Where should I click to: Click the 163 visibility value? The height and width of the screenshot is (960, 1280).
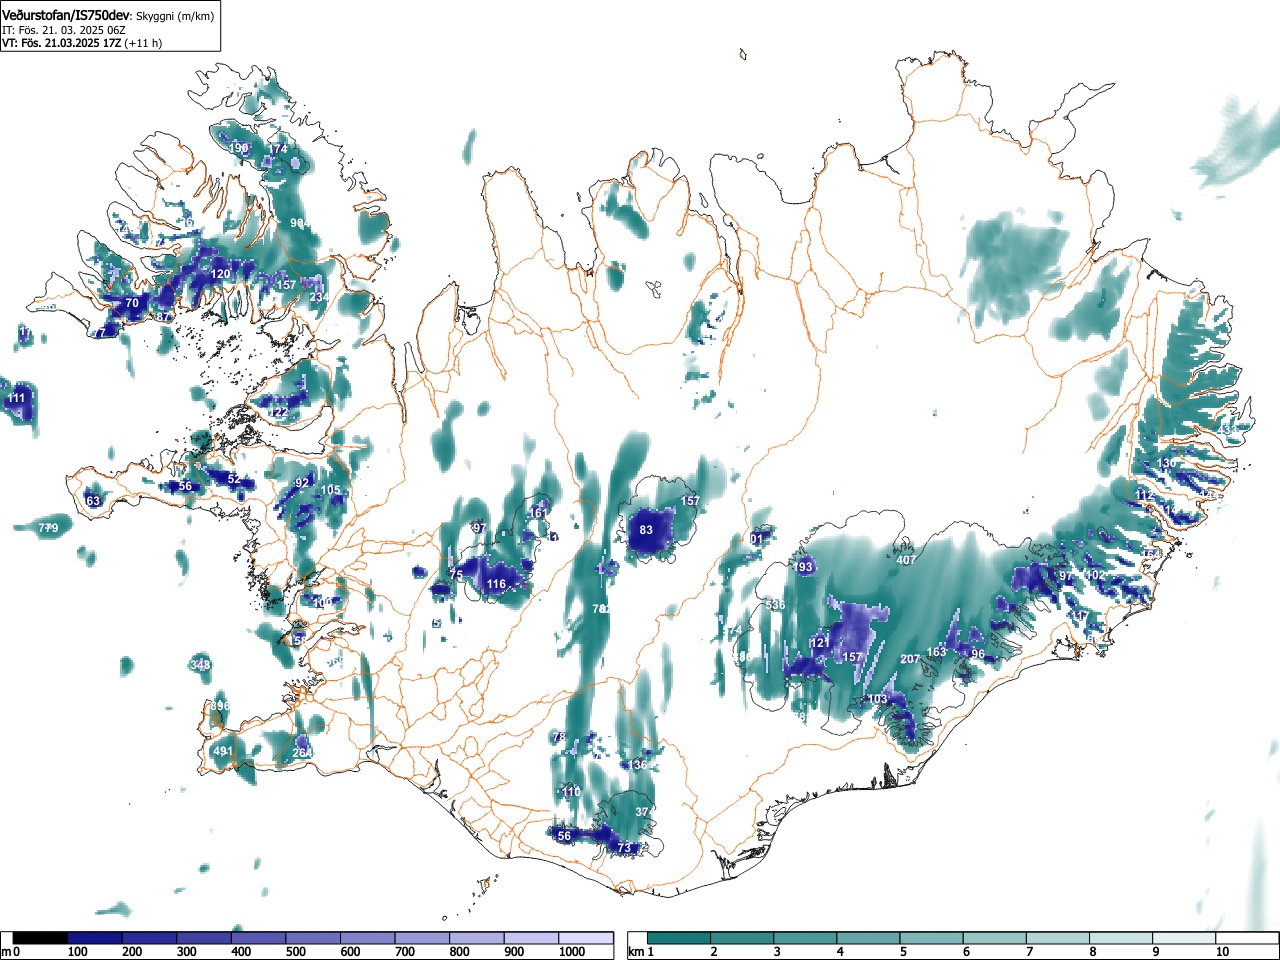(x=936, y=652)
